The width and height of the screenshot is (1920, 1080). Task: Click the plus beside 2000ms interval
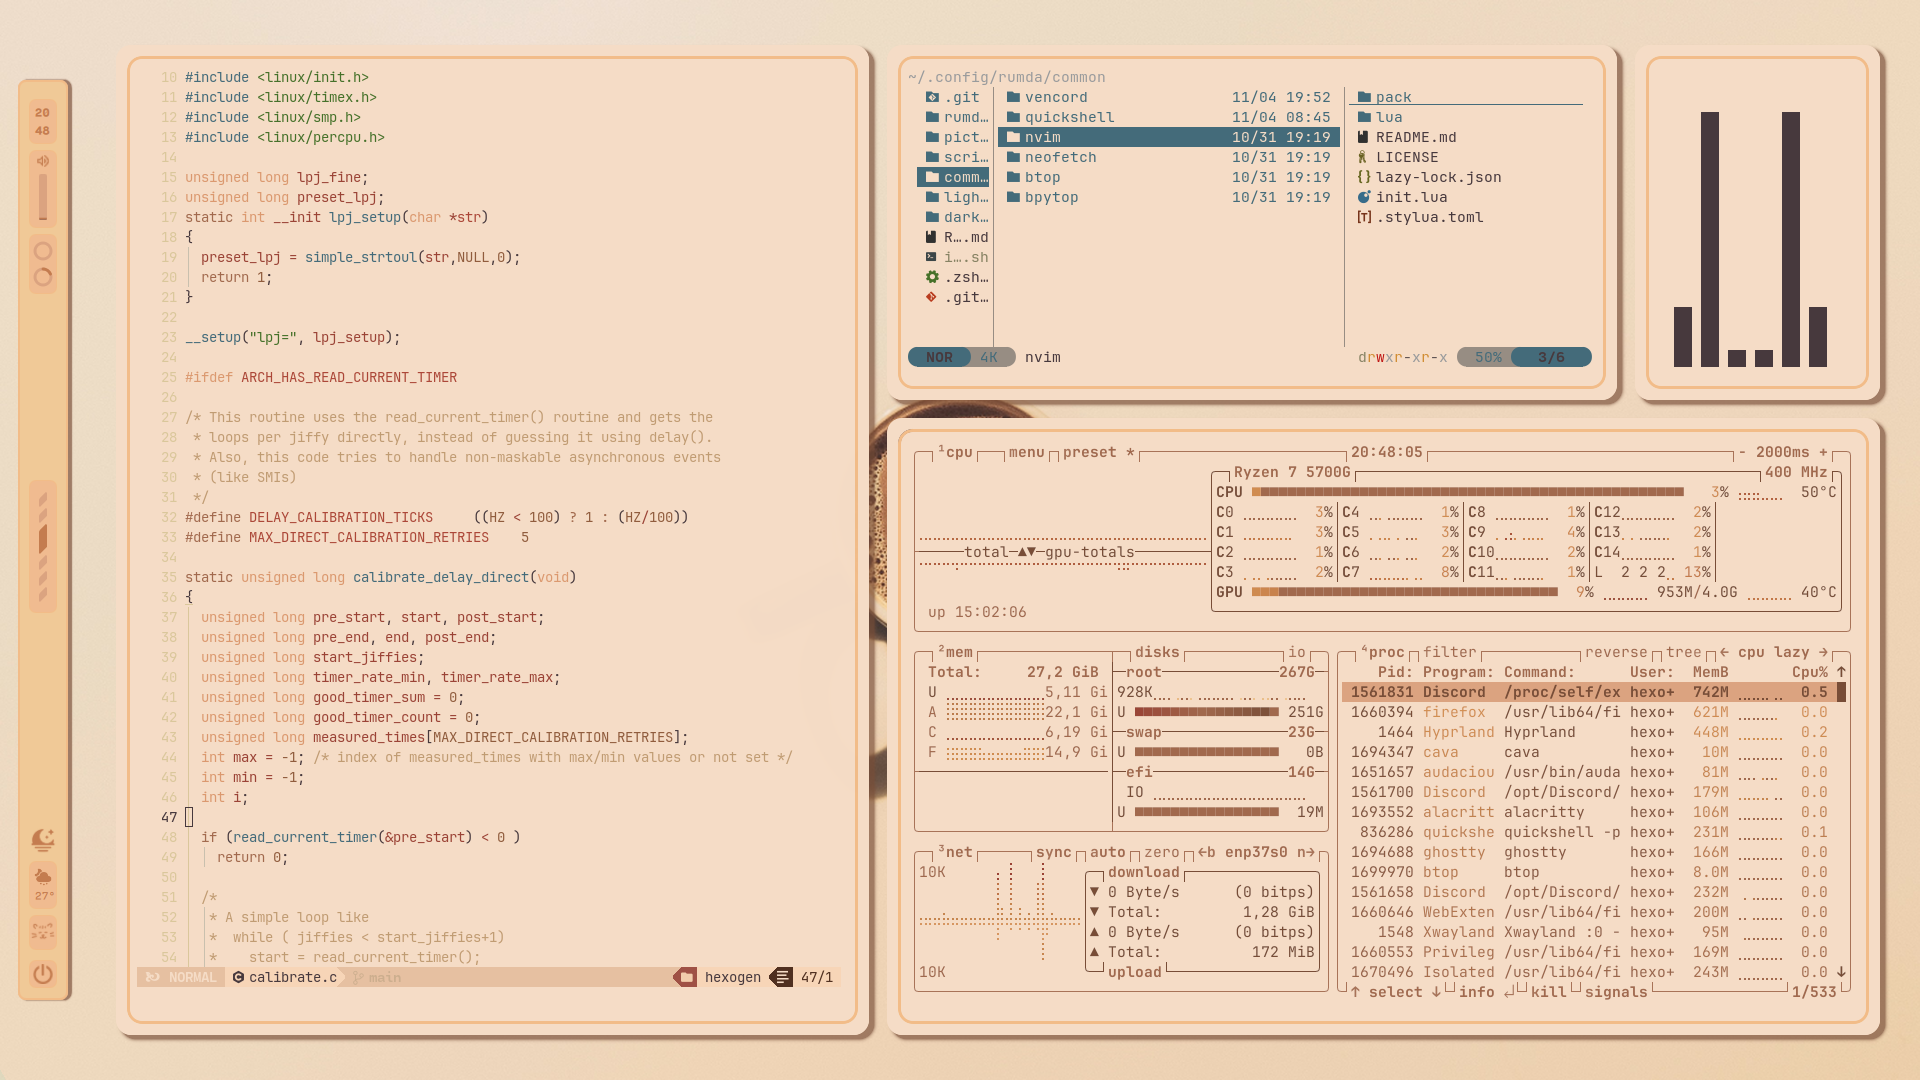1823,452
